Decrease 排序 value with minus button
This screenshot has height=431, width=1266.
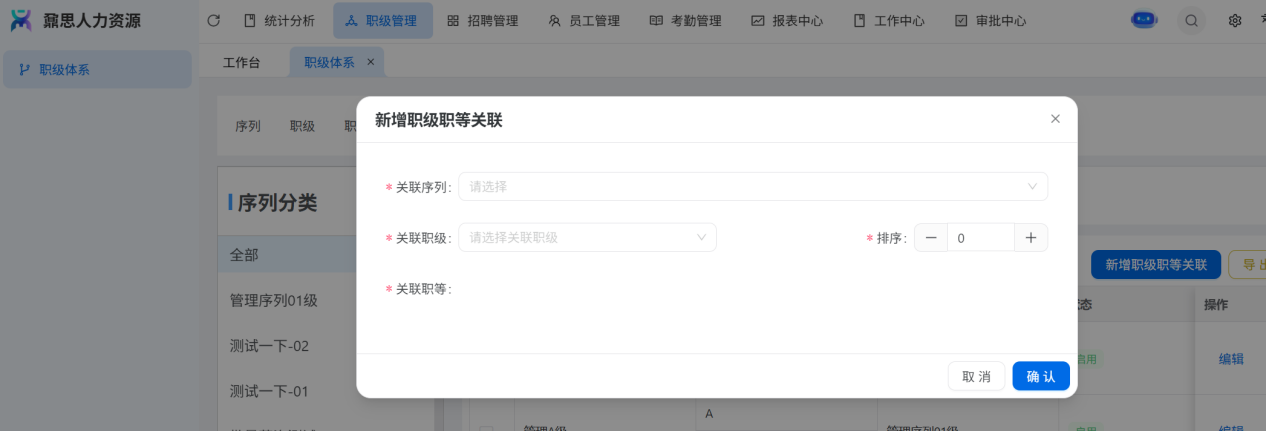pyautogui.click(x=931, y=238)
